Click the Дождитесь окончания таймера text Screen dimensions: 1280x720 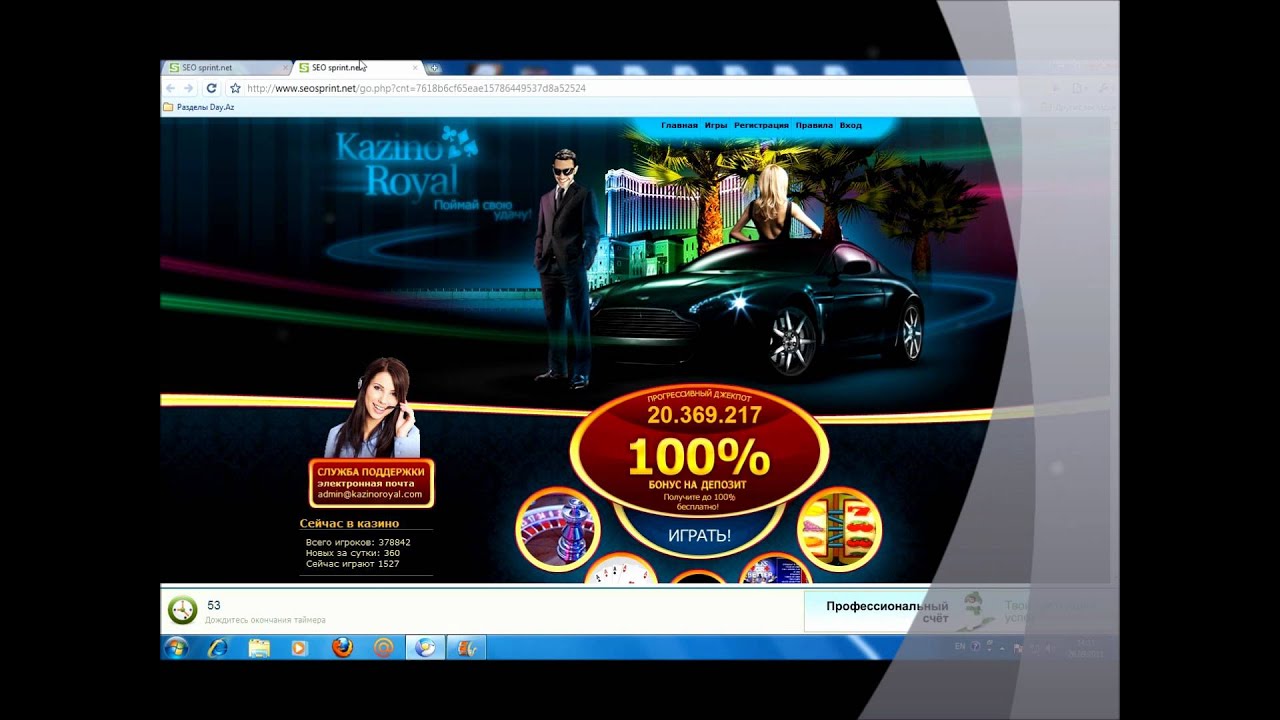coord(265,620)
